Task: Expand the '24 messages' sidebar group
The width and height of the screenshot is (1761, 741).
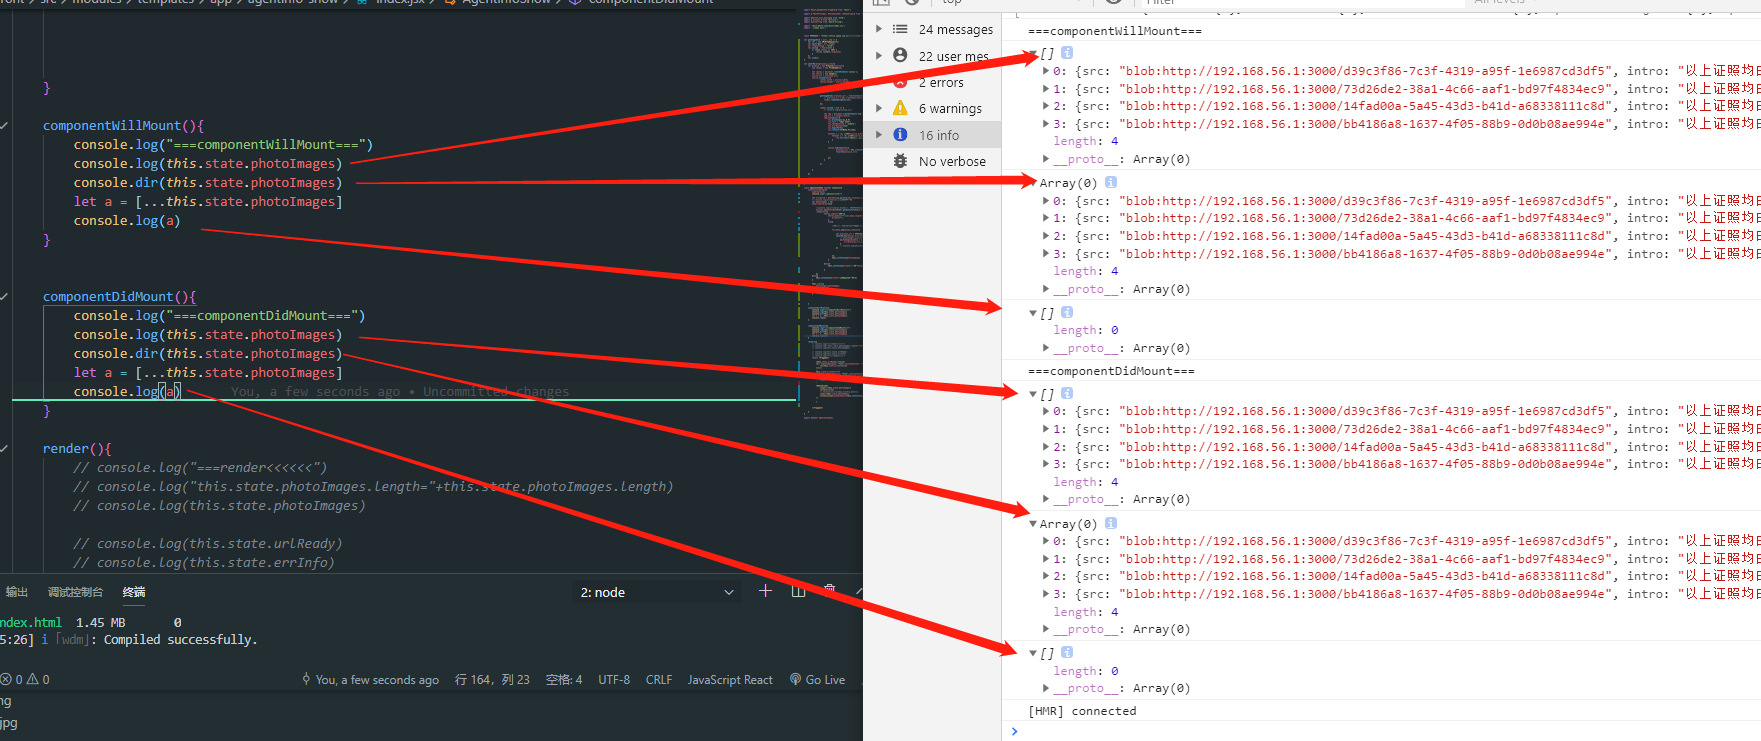Action: 879,29
